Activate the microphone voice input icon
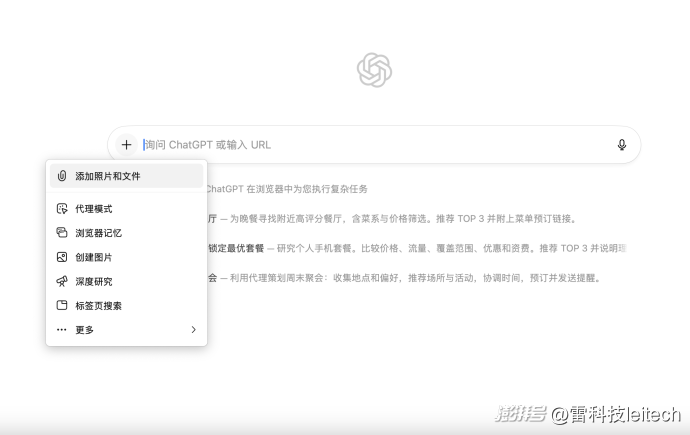690x435 pixels. point(622,145)
